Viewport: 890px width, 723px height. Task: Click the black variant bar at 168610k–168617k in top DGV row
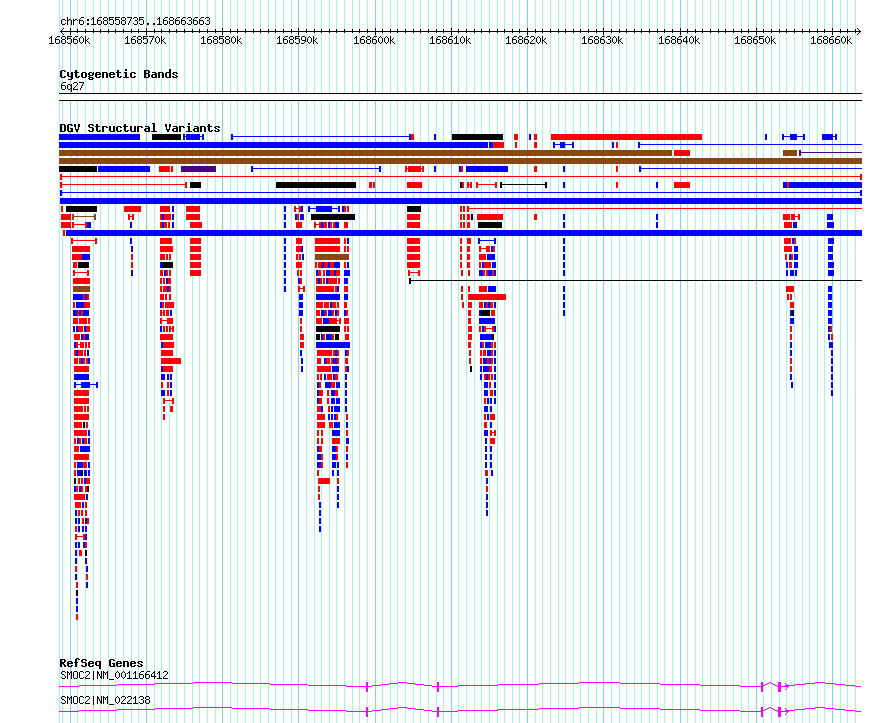tap(477, 137)
